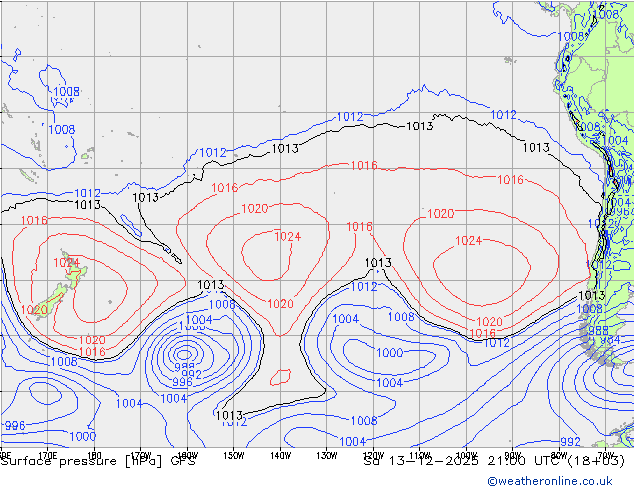Click the '150W' longitude label

pyautogui.click(x=234, y=456)
